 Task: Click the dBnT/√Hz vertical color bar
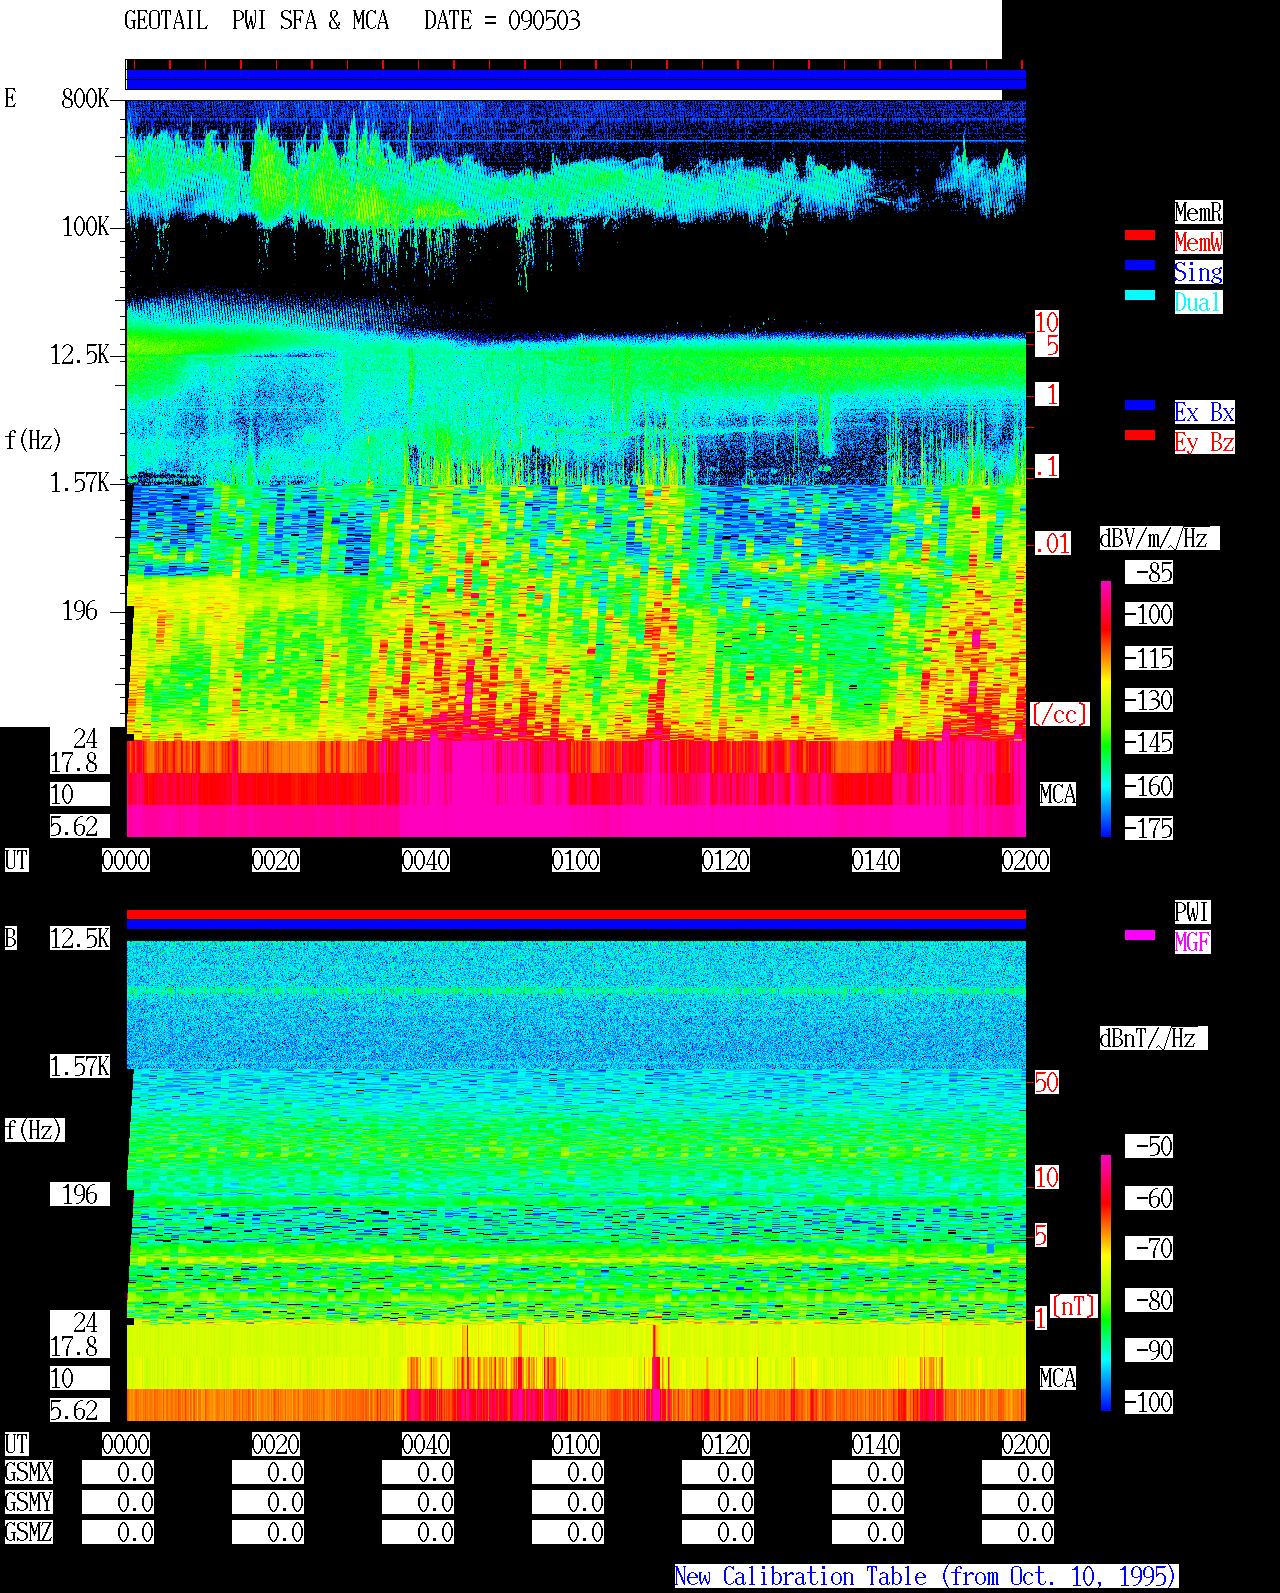tap(1106, 1283)
